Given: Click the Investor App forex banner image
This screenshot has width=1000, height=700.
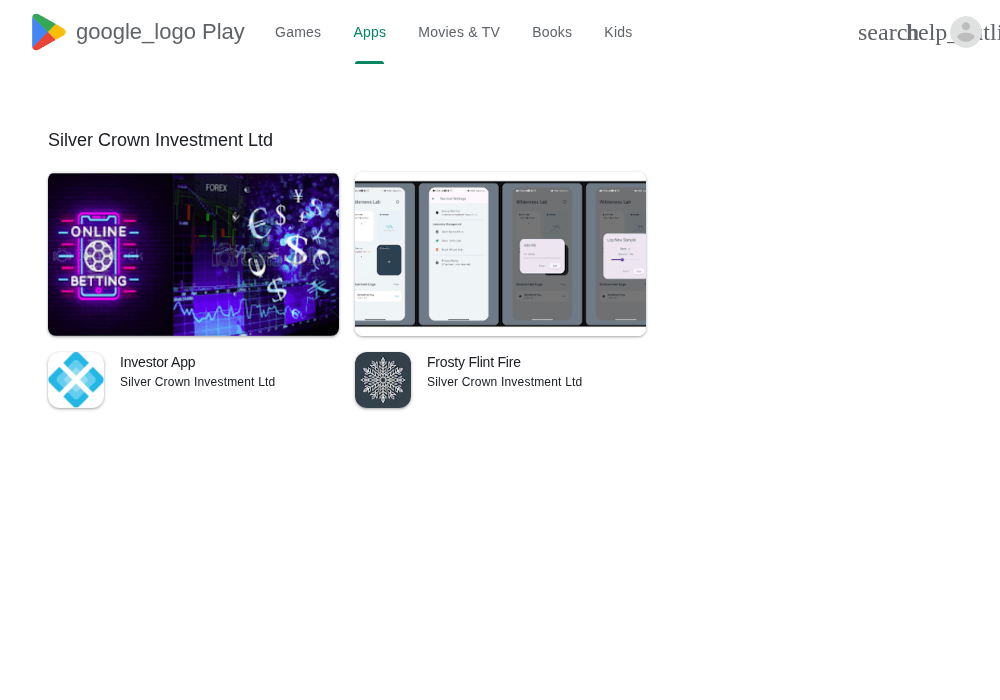Looking at the screenshot, I should coord(193,254).
